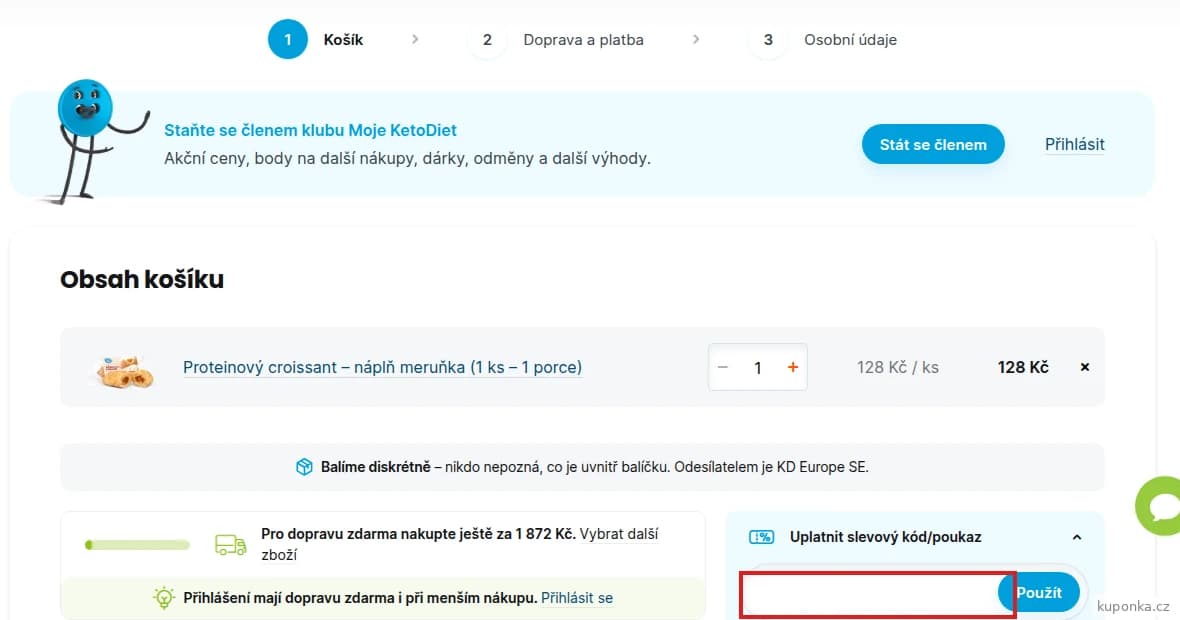Viewport: 1180px width, 620px height.
Task: Click the Obsah košíku heading
Action: pyautogui.click(x=142, y=279)
